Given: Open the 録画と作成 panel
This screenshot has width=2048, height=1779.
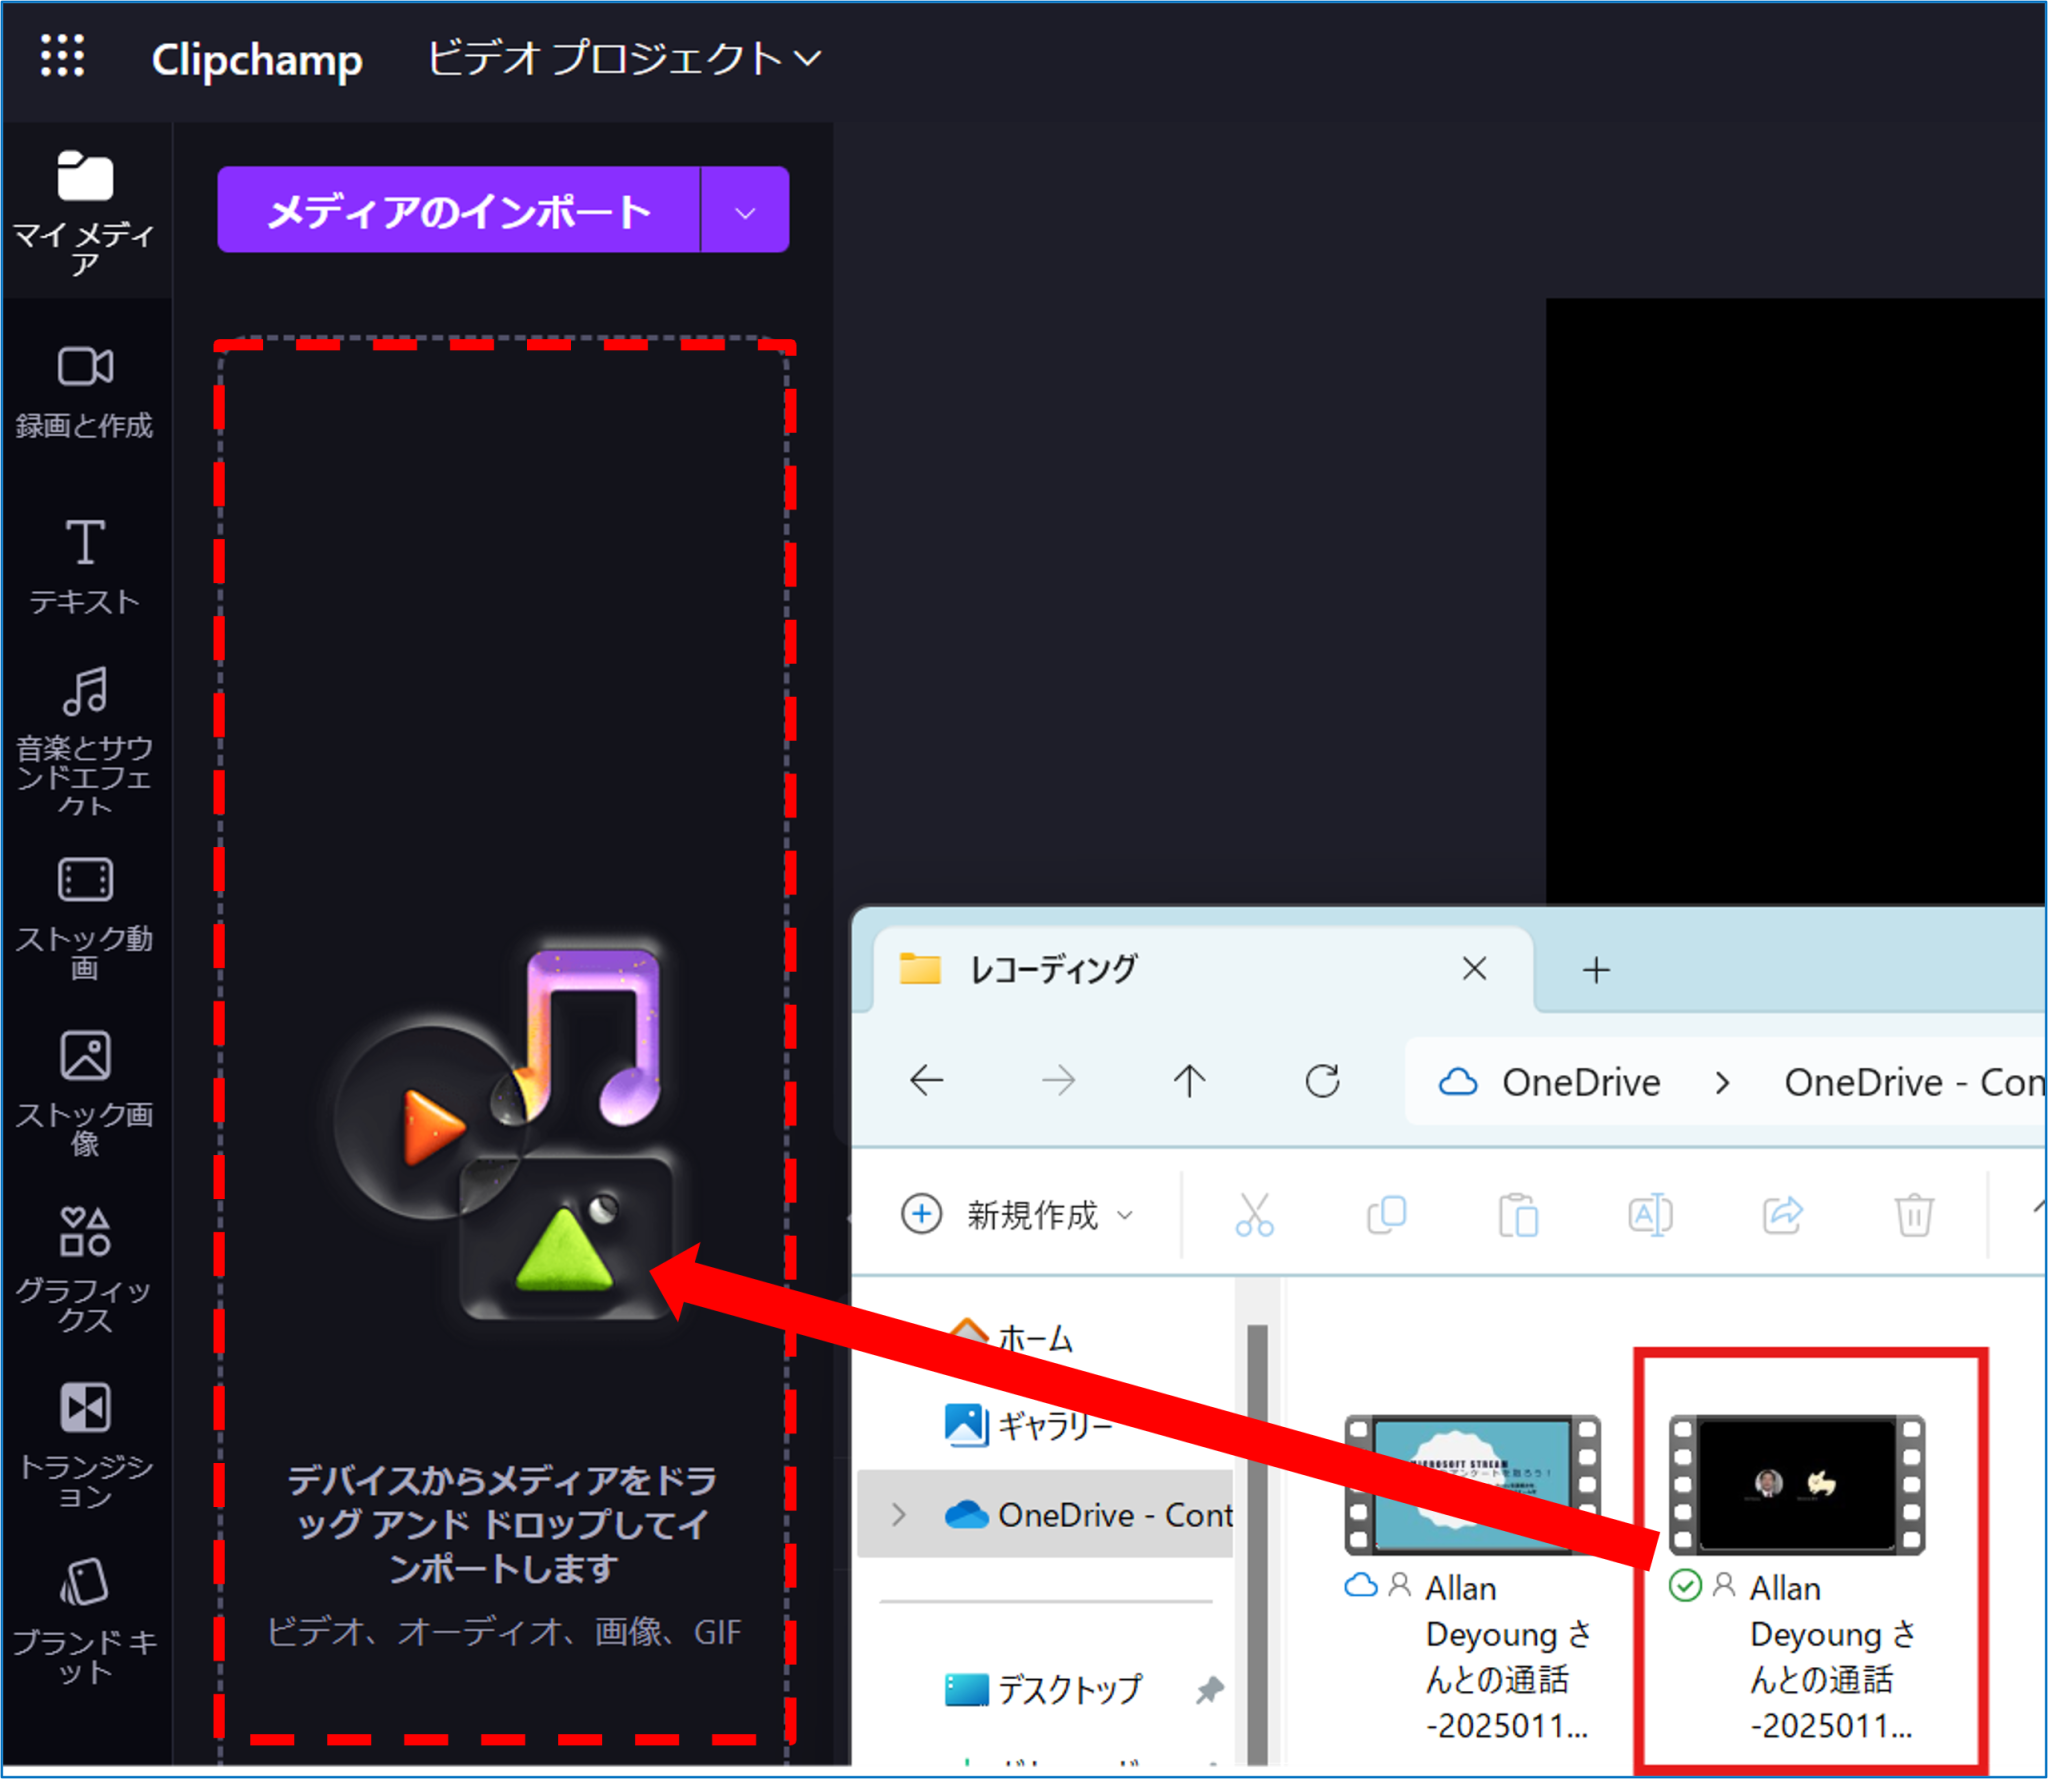Looking at the screenshot, I should 86,390.
